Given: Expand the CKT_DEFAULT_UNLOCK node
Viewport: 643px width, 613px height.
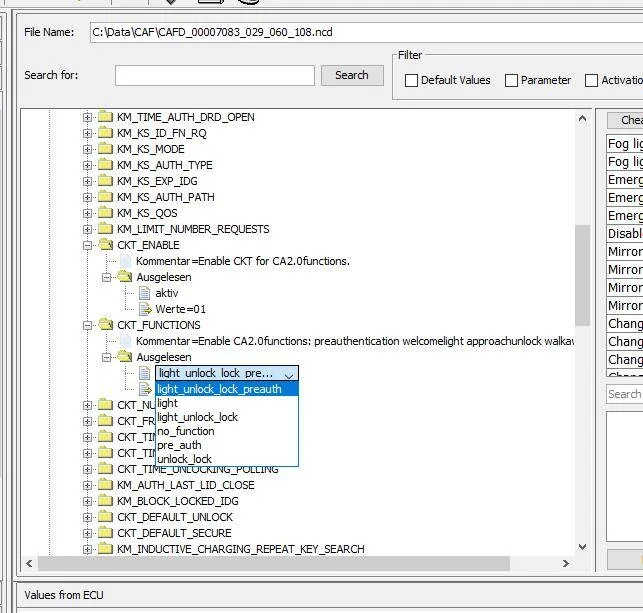Looking at the screenshot, I should click(87, 518).
